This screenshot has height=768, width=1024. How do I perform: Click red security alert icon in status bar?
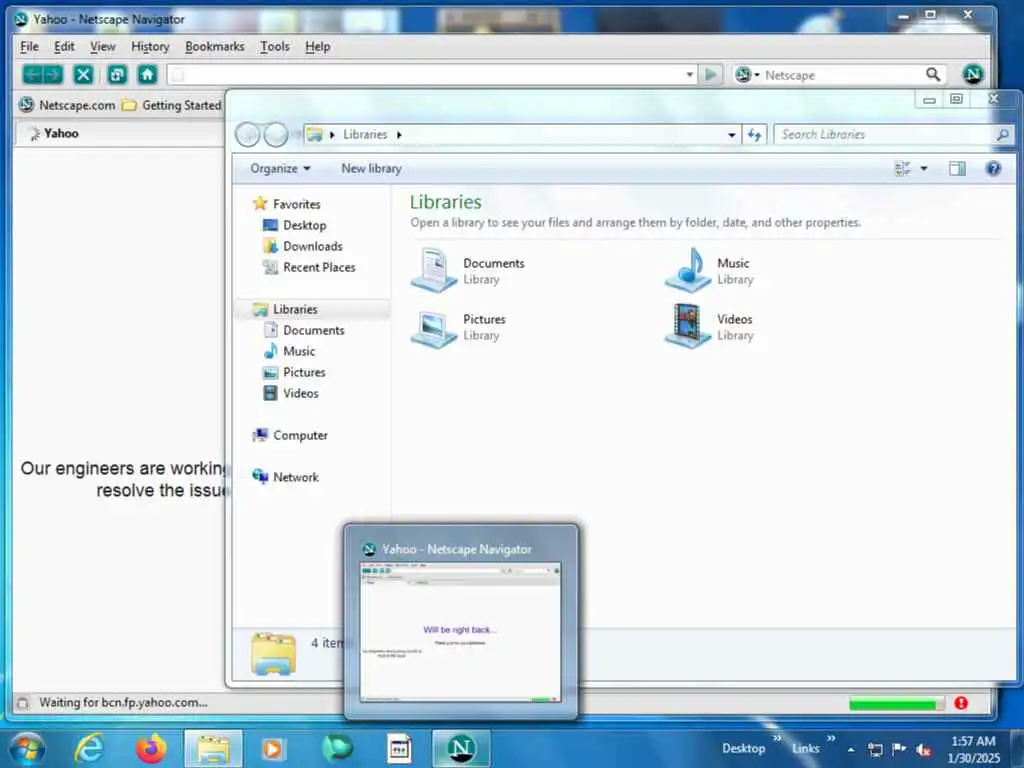tap(961, 703)
